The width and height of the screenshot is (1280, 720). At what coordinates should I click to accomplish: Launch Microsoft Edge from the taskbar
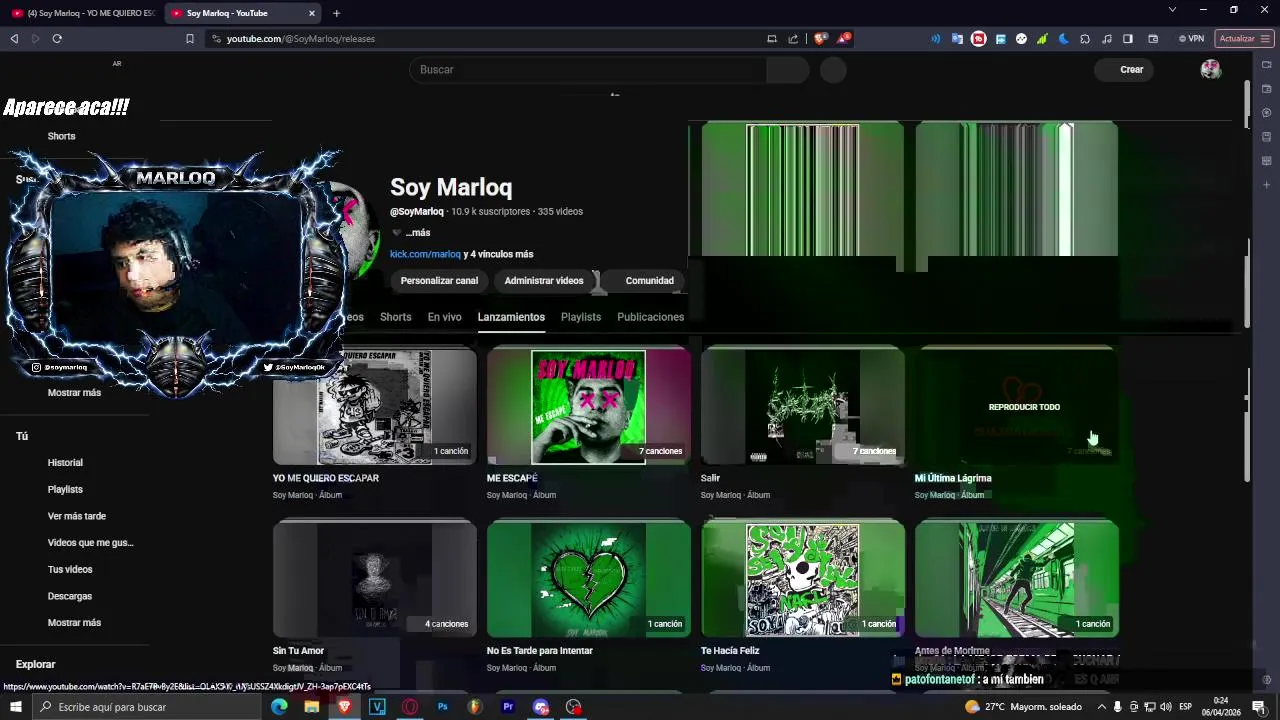(x=279, y=707)
